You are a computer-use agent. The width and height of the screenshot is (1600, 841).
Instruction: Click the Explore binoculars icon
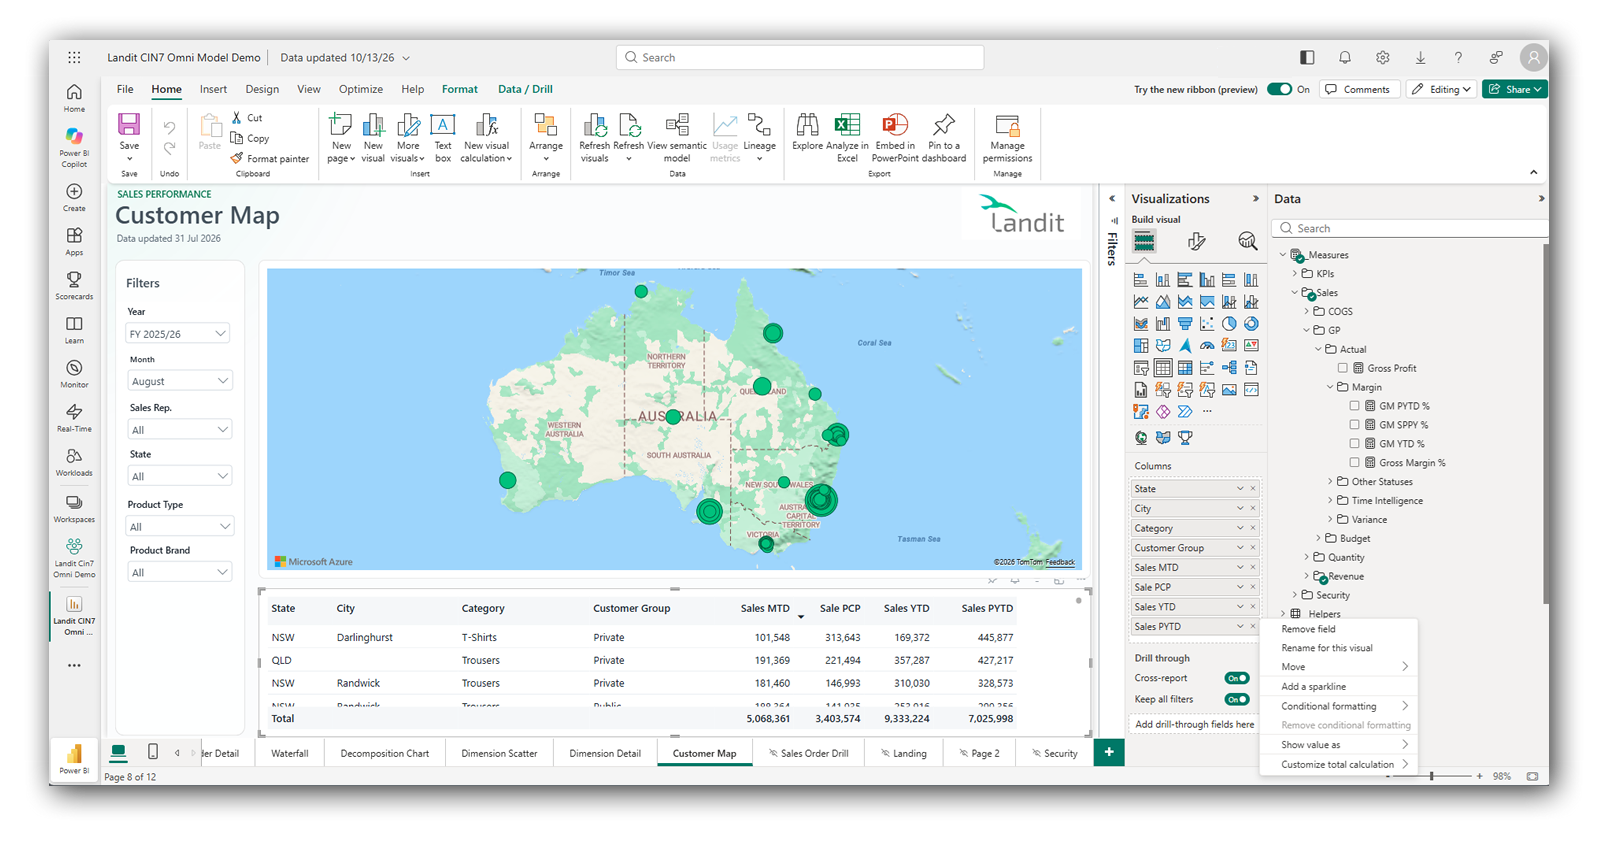pos(807,124)
